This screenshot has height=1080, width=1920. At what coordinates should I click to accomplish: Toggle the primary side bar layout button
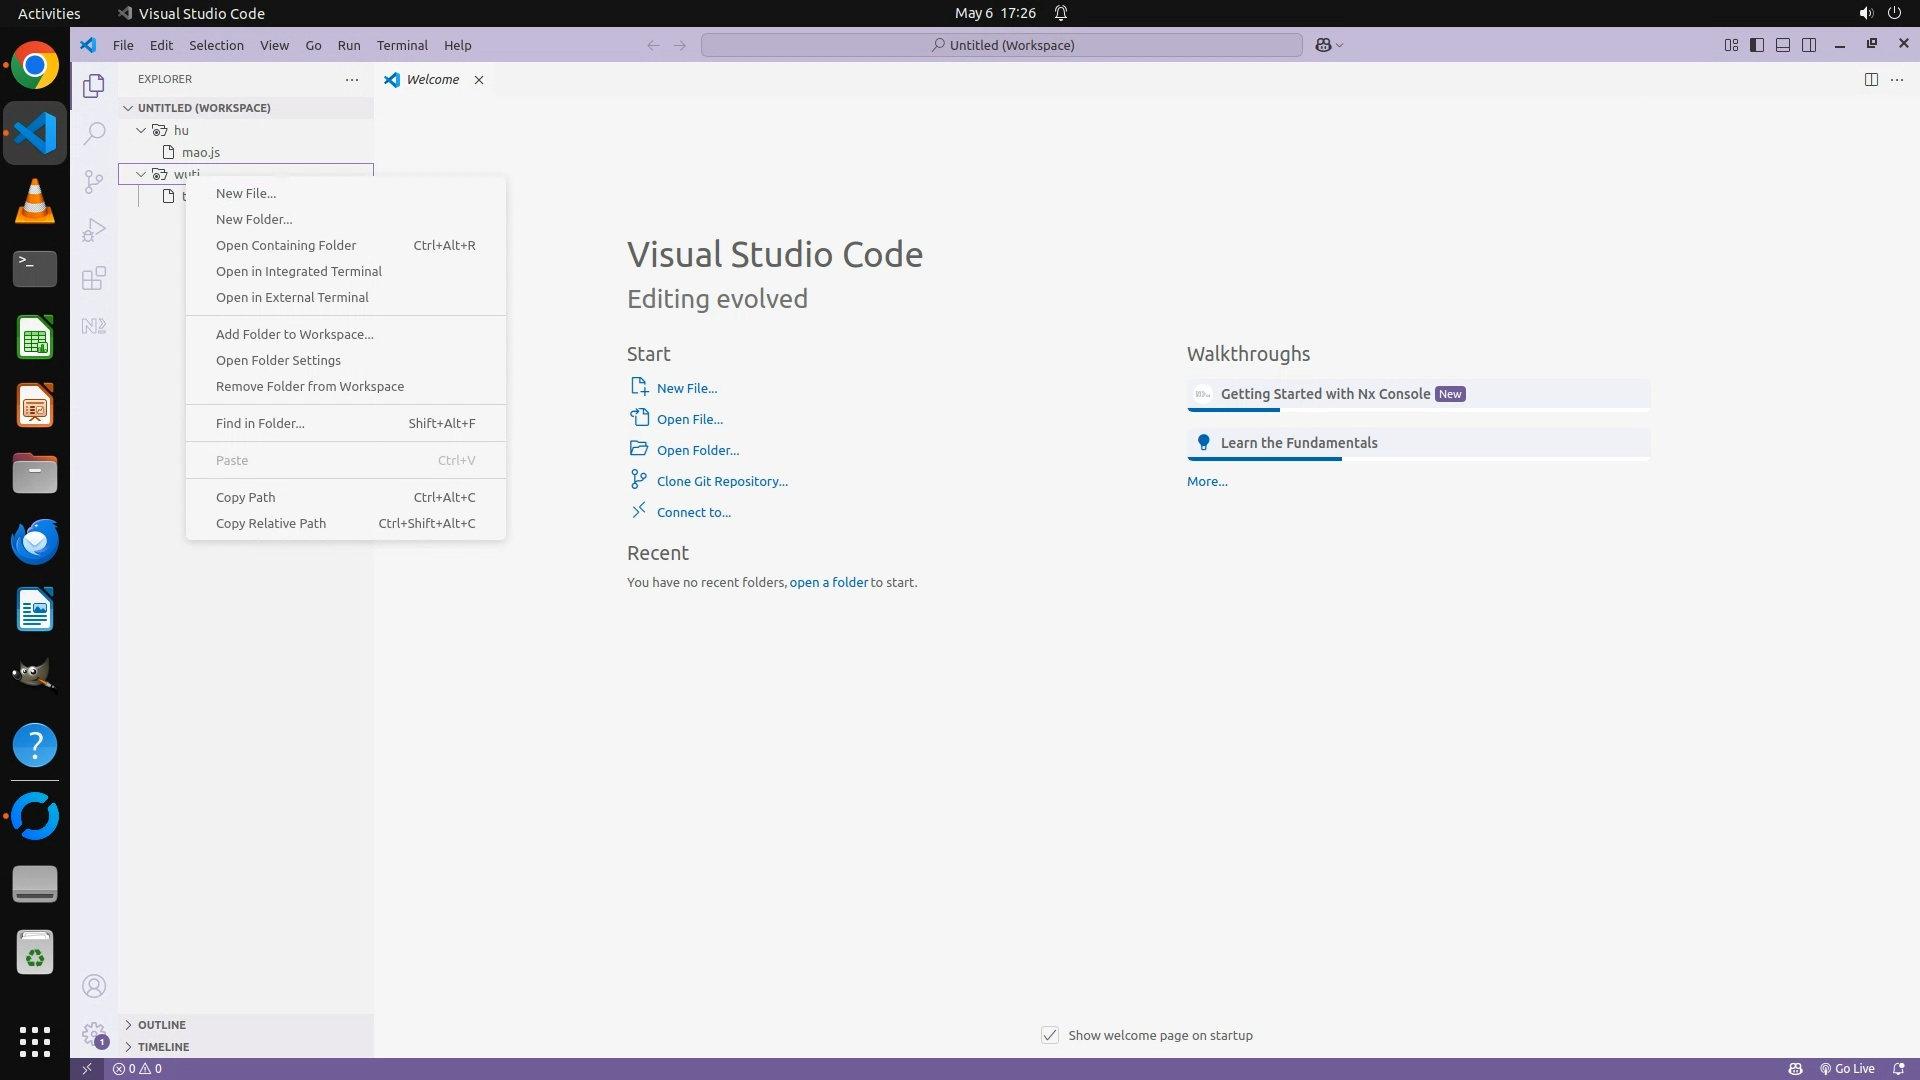pyautogui.click(x=1757, y=45)
